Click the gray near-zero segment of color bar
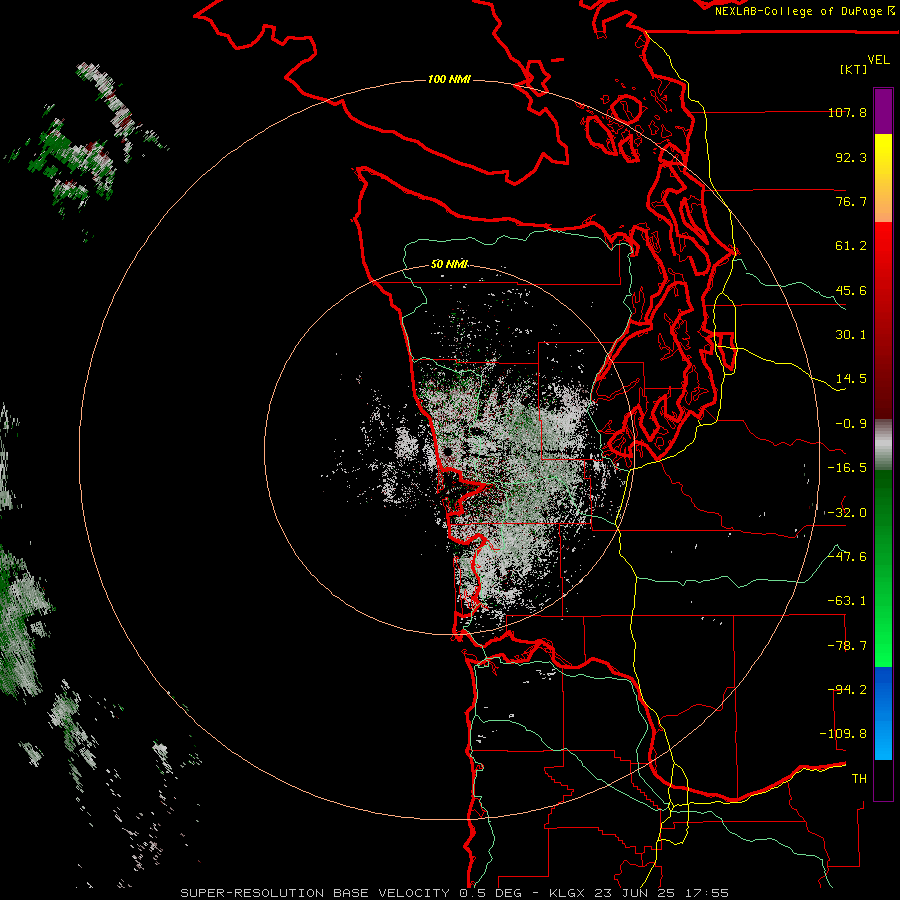The width and height of the screenshot is (900, 900). [883, 445]
